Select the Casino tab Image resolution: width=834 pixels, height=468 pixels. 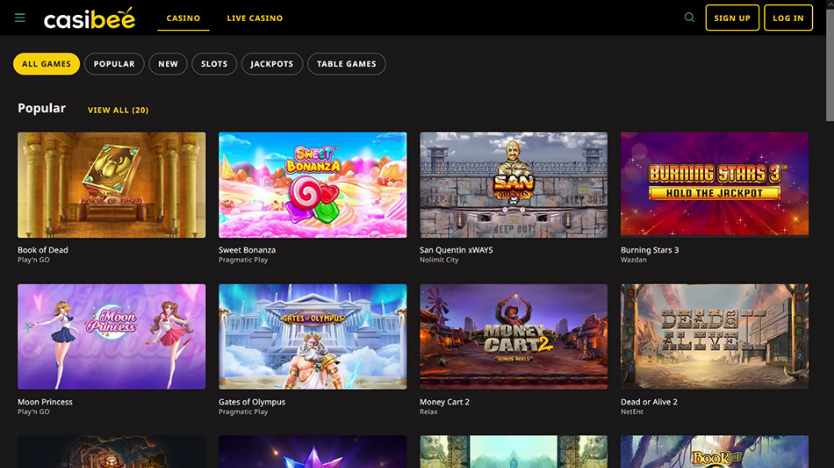tap(183, 18)
